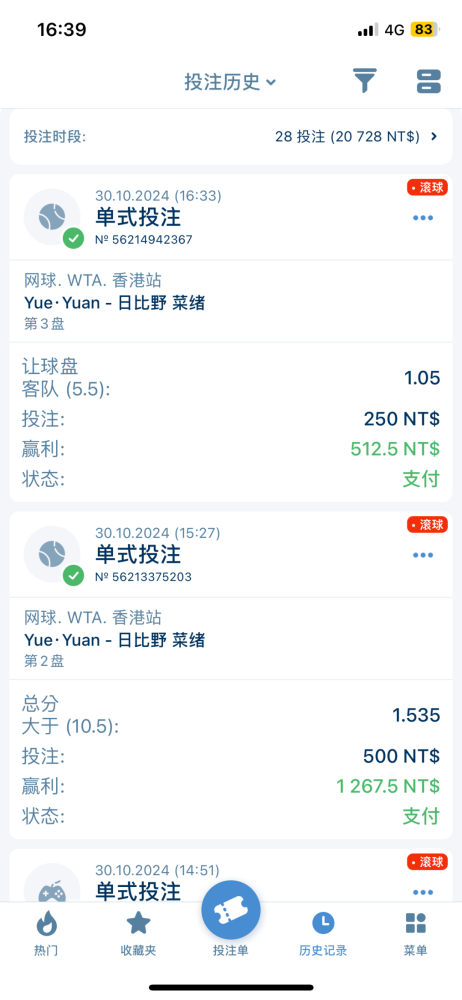Open the 投注历史 dropdown
This screenshot has height=1000, width=462.
[230, 82]
